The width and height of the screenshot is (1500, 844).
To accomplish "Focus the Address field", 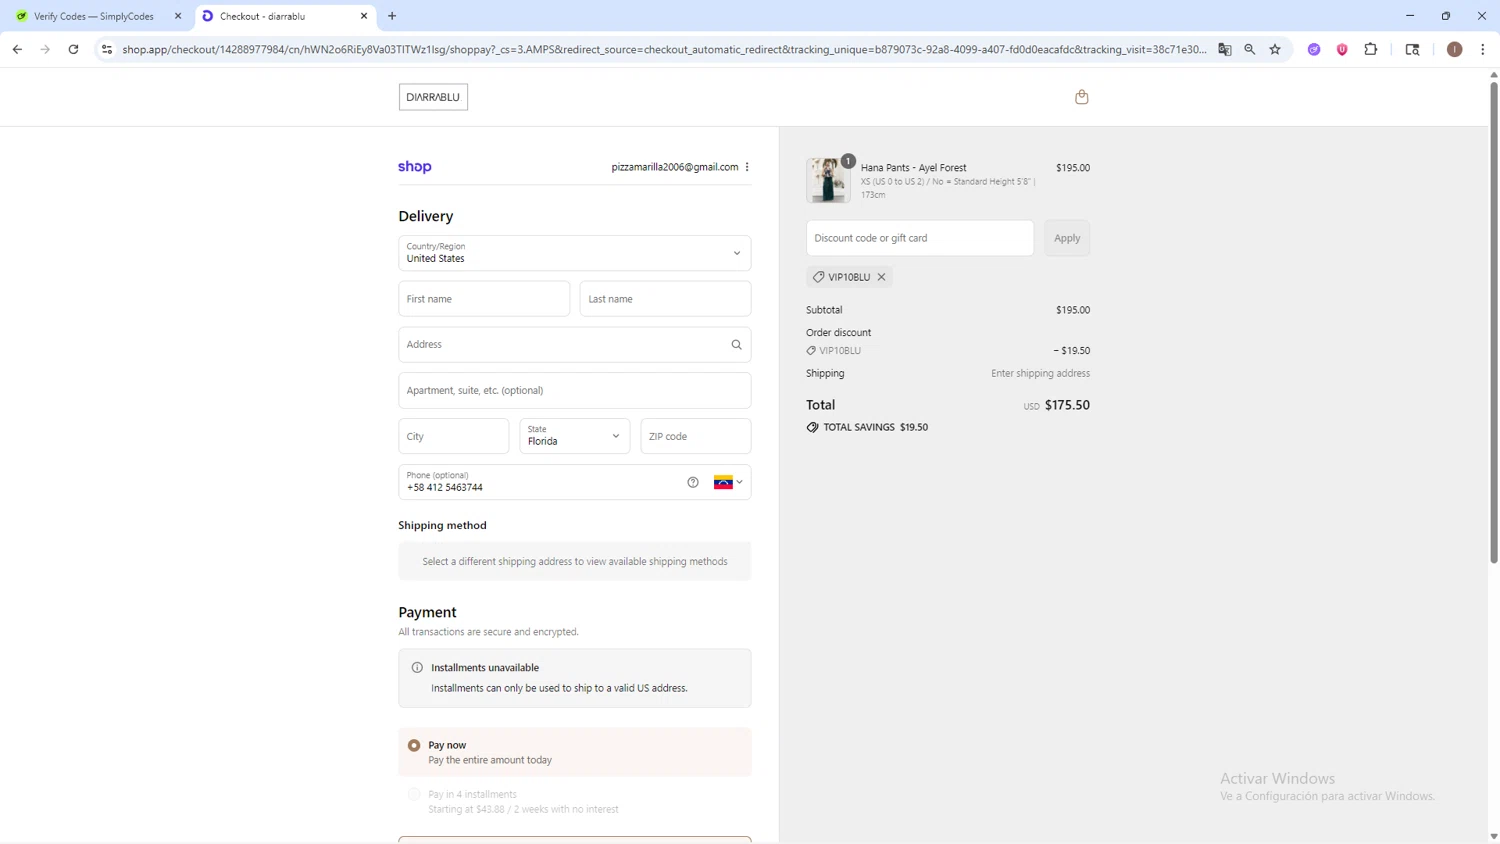I will point(575,345).
